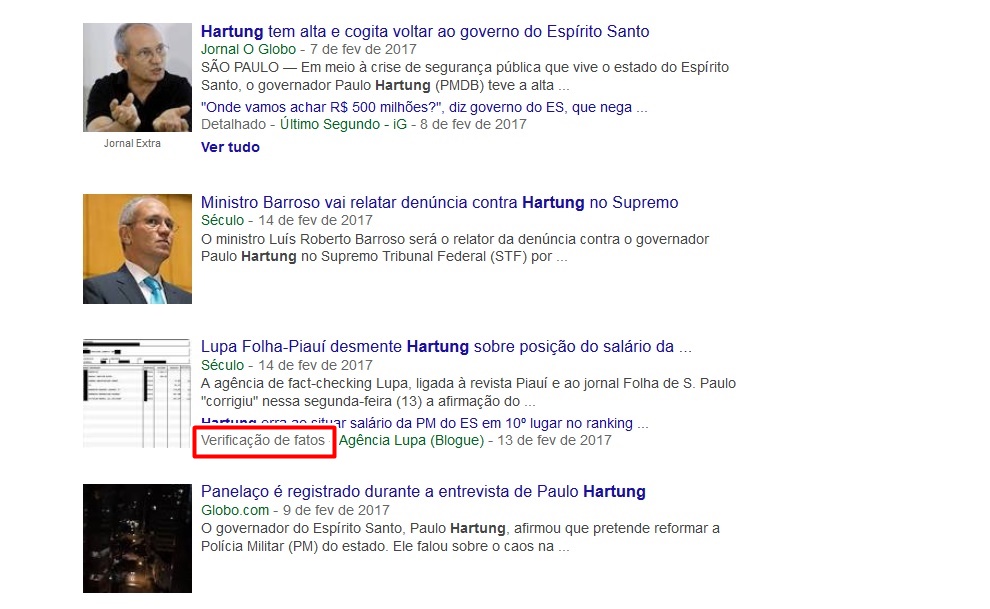Image resolution: width=990 pixels, height=609 pixels.
Task: Click the Jornal O Globo source name
Action: [x=248, y=49]
